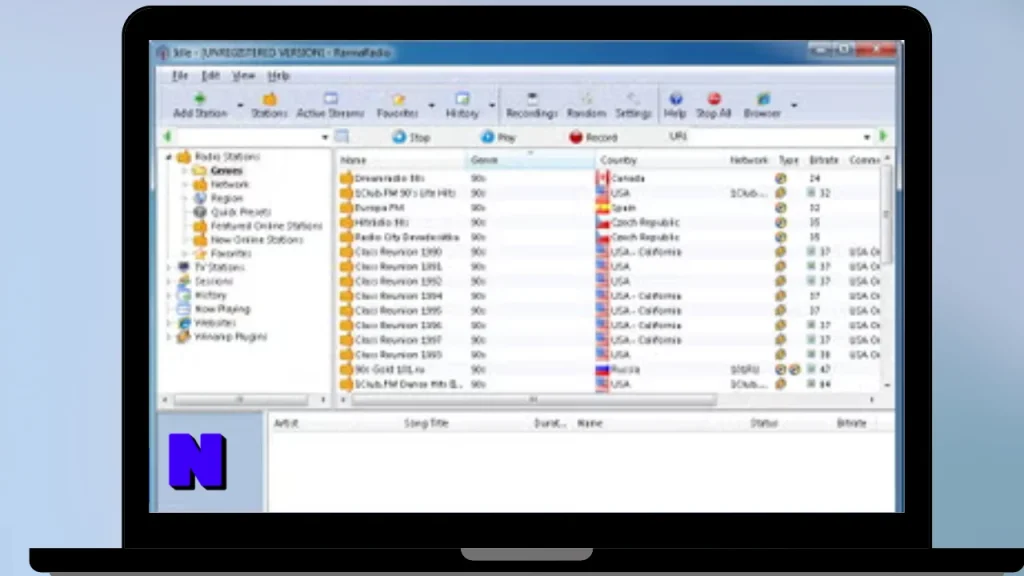The width and height of the screenshot is (1024, 576).
Task: Click the Add Station toolbar icon
Action: 200,105
